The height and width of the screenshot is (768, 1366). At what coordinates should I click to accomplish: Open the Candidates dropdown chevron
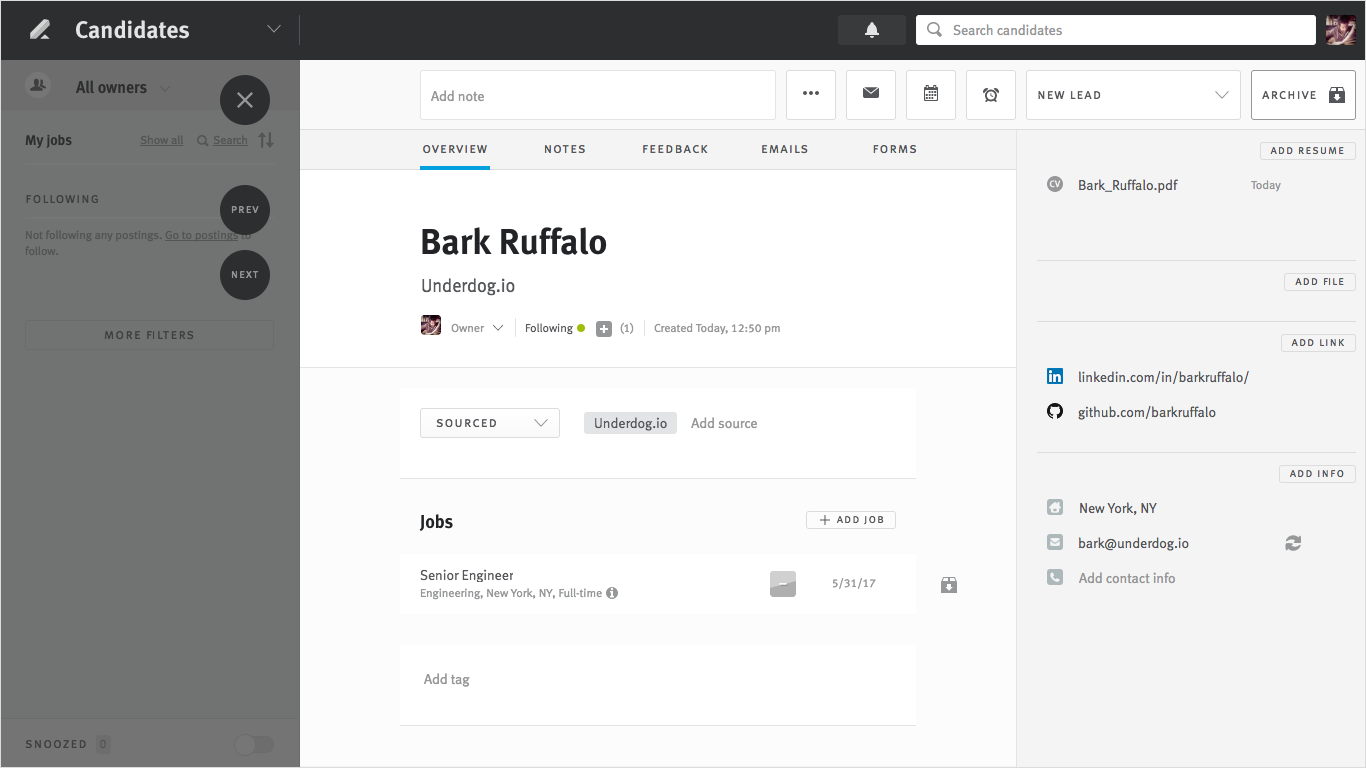(274, 30)
